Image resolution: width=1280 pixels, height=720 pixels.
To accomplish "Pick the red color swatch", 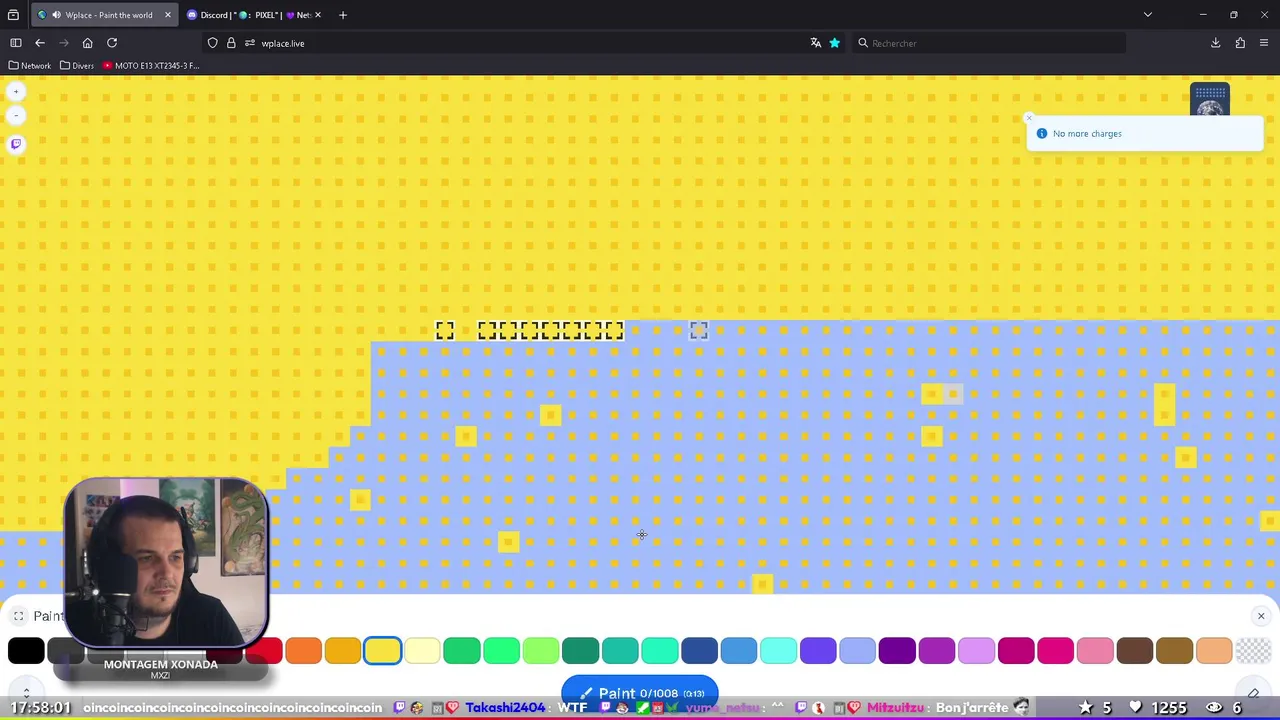I will pos(264,651).
